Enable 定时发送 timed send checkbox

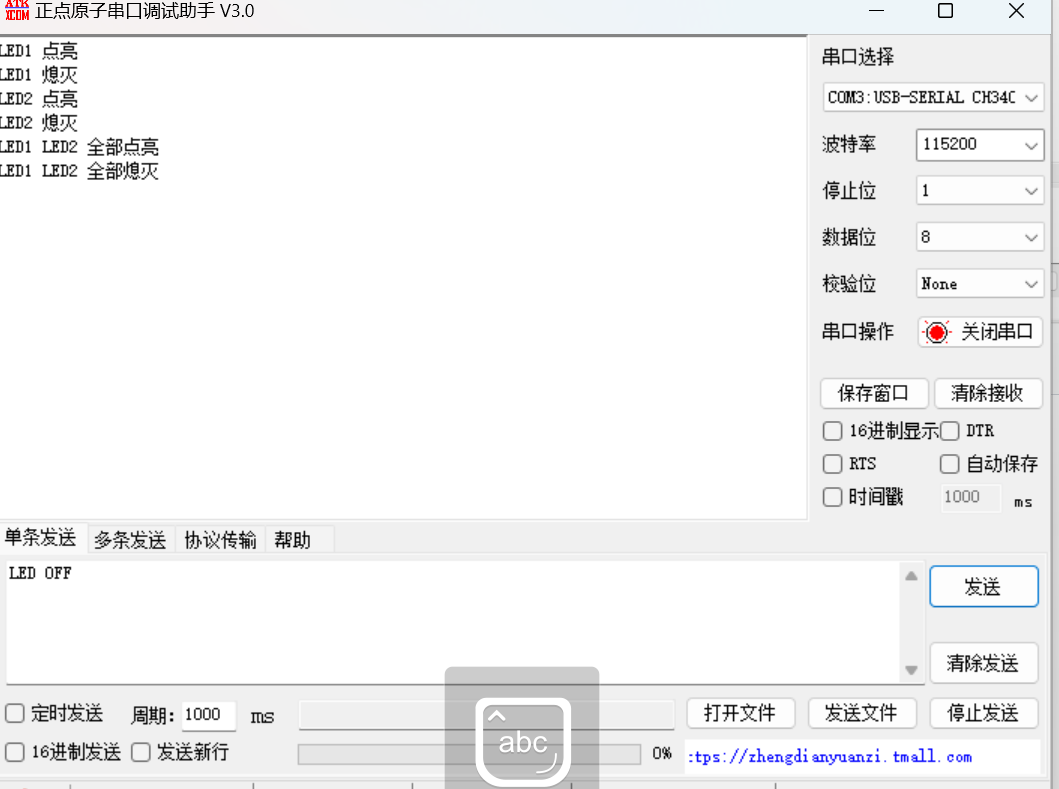[x=15, y=713]
